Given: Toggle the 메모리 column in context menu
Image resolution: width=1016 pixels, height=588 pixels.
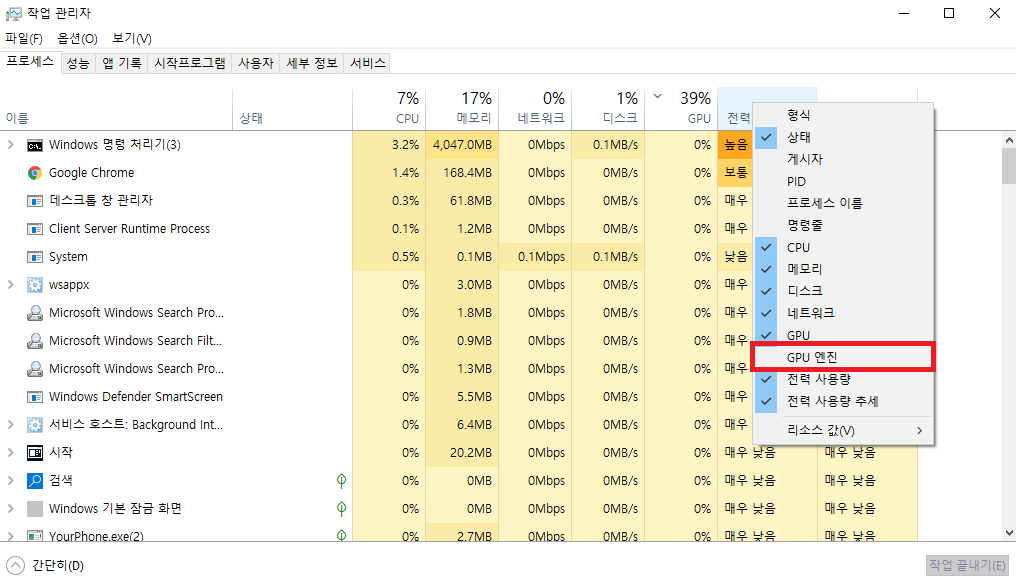Looking at the screenshot, I should [x=843, y=269].
